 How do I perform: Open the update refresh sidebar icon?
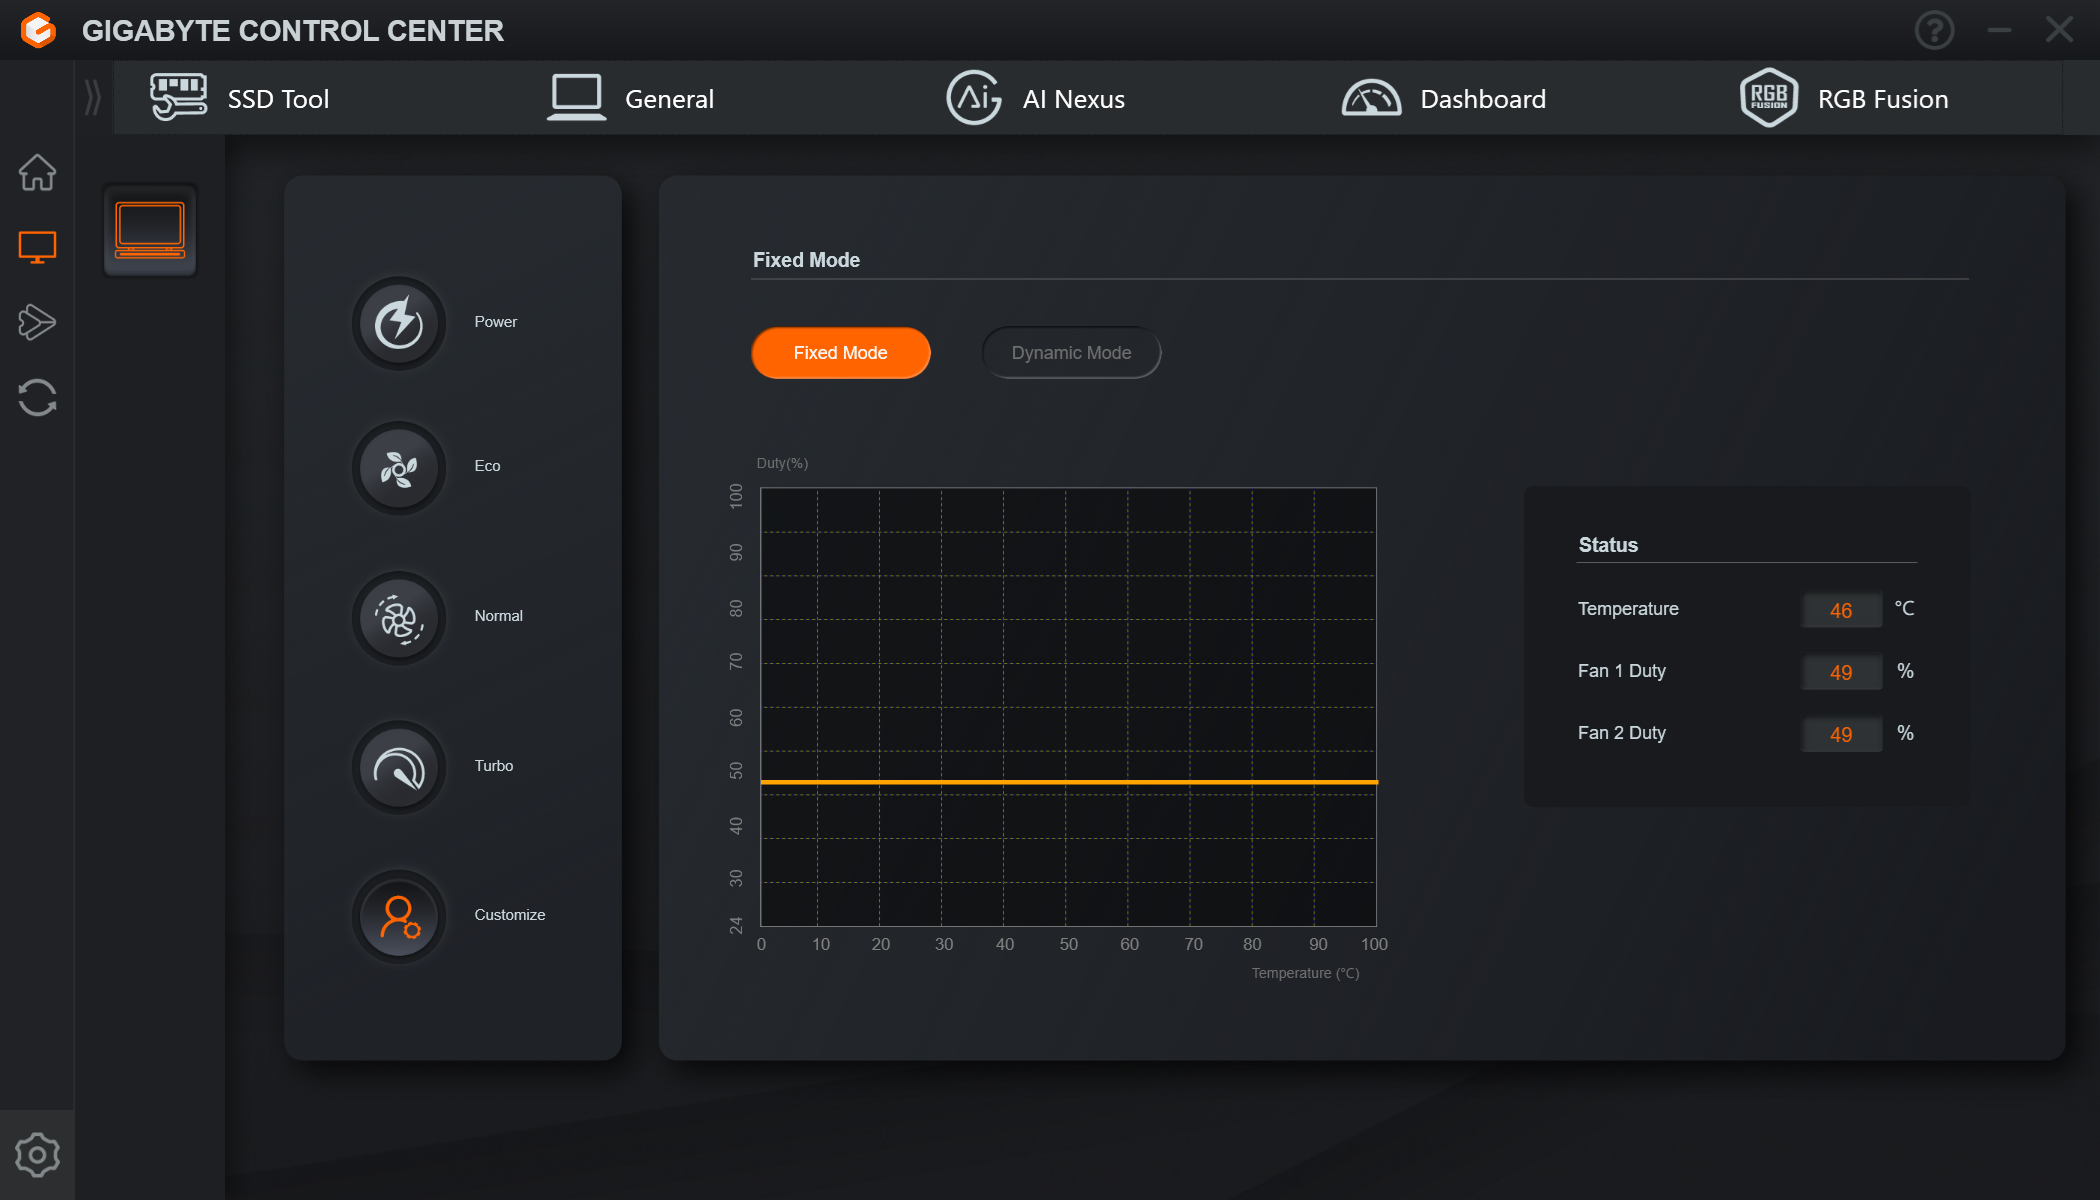click(37, 397)
